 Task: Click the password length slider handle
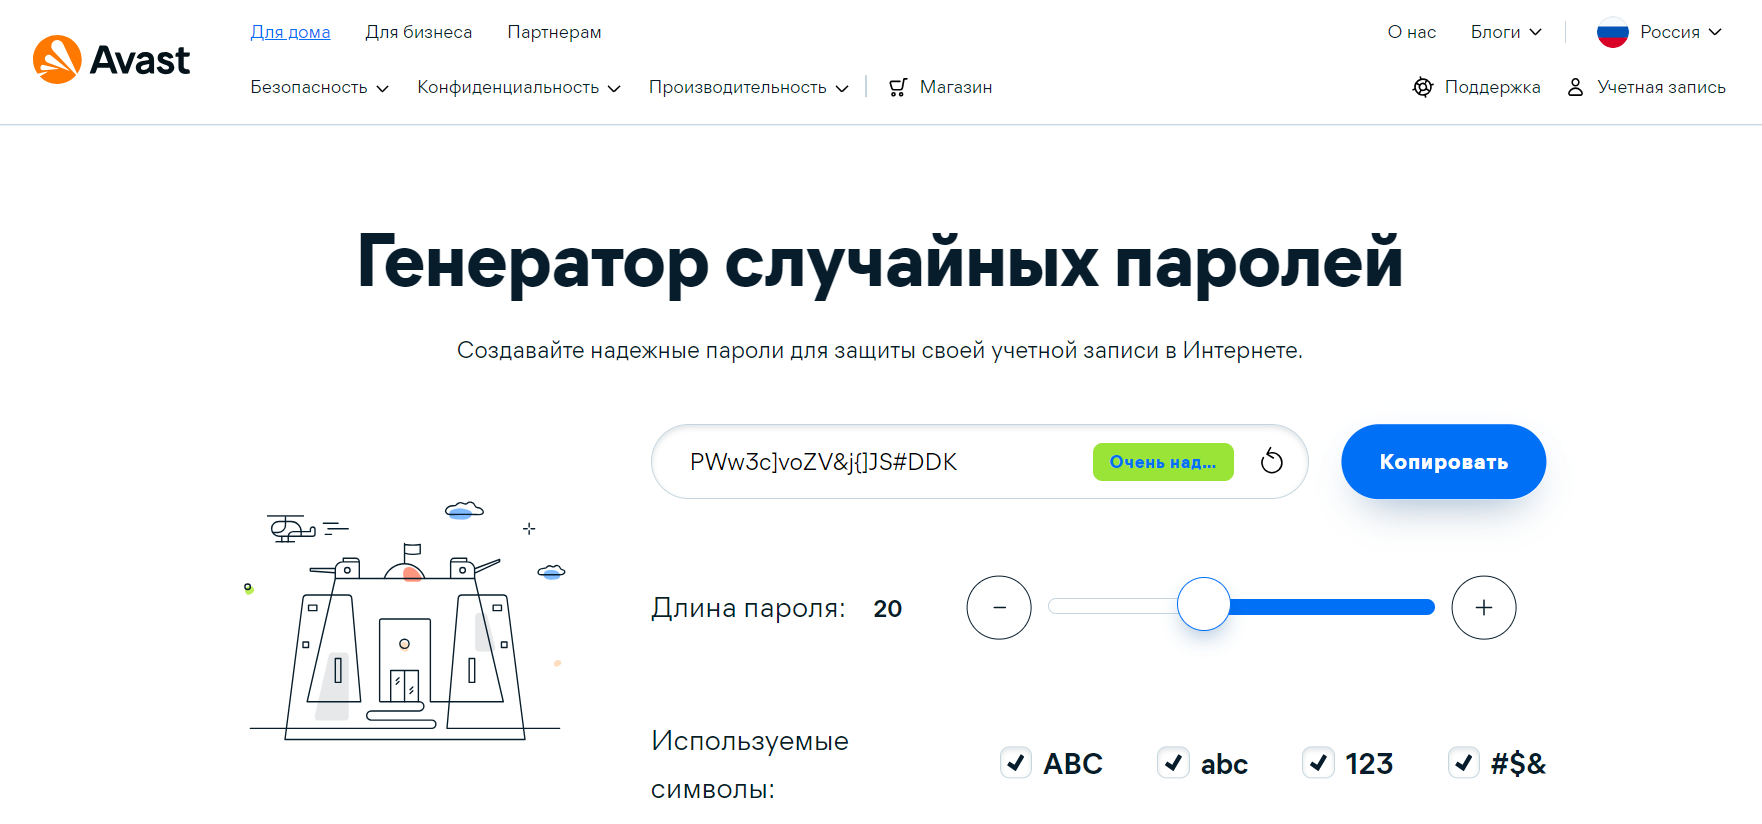point(1203,604)
